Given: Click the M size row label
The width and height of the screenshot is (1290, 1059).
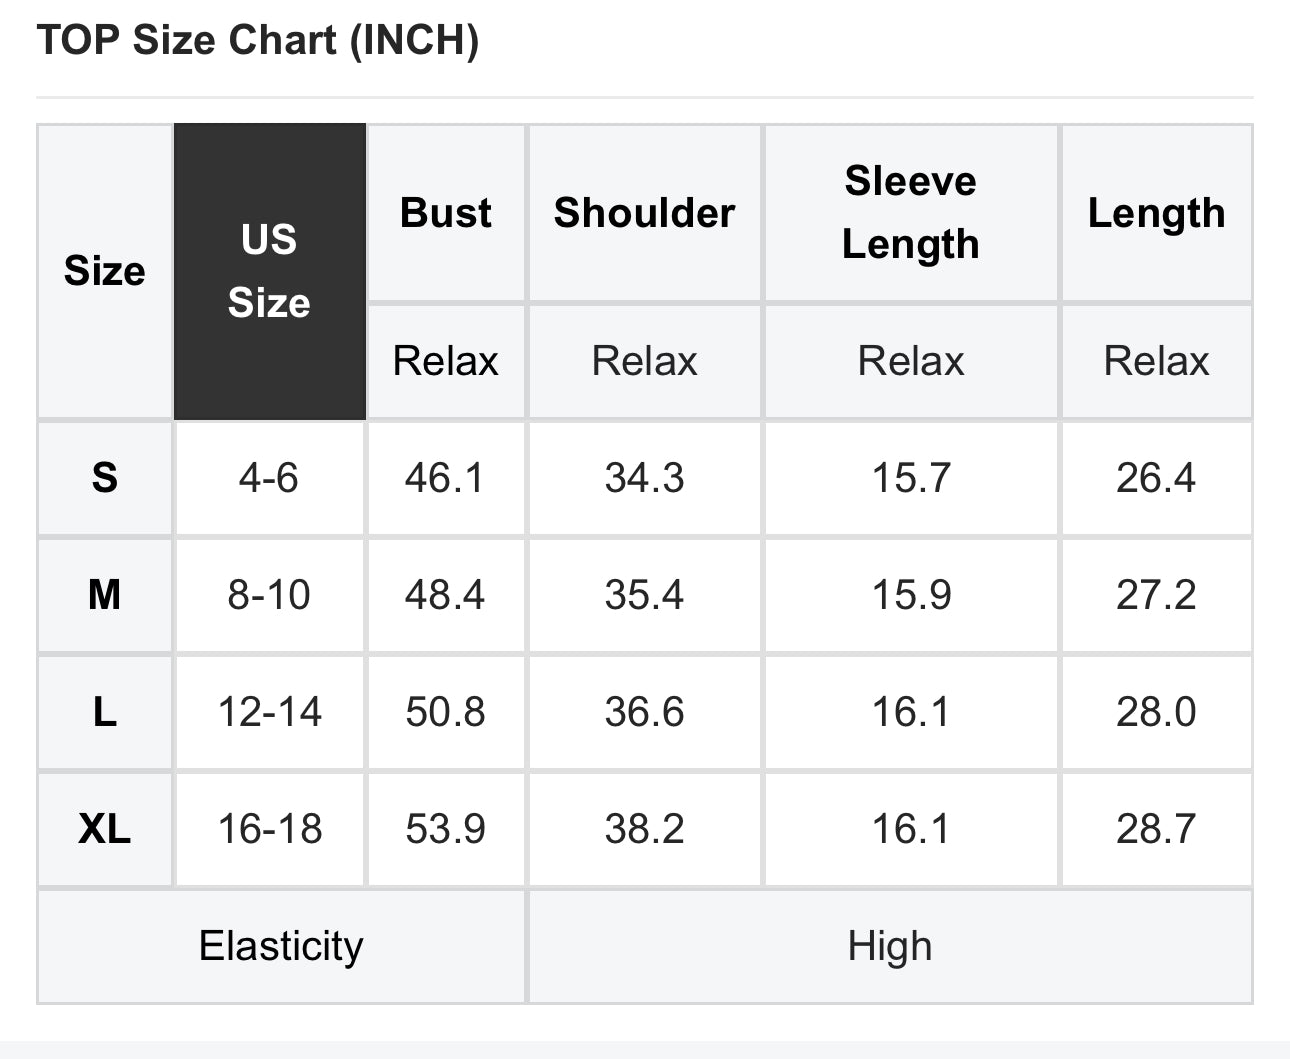Looking at the screenshot, I should click(x=105, y=595).
